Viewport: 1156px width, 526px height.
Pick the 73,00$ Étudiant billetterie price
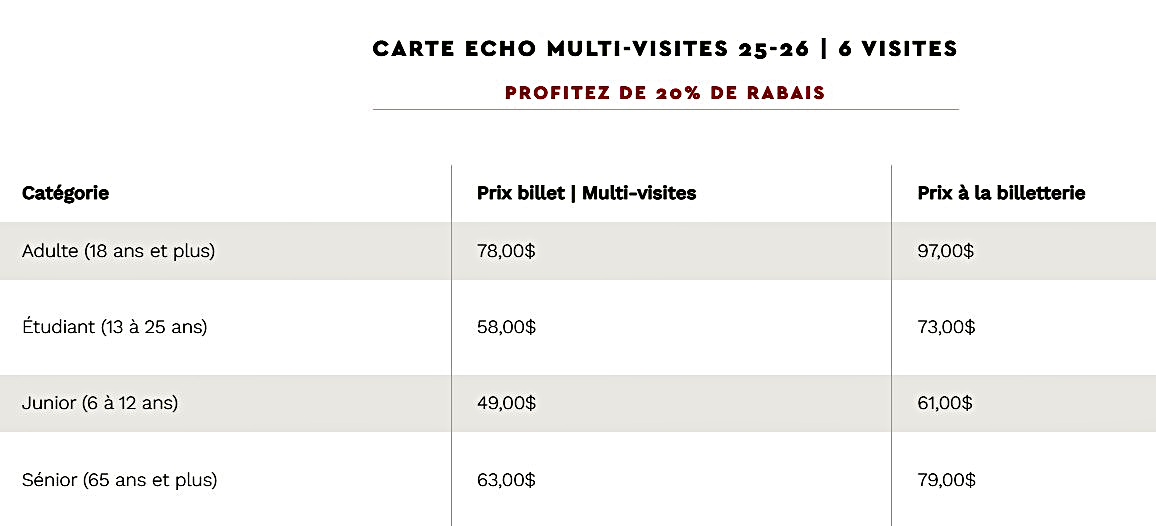point(946,327)
